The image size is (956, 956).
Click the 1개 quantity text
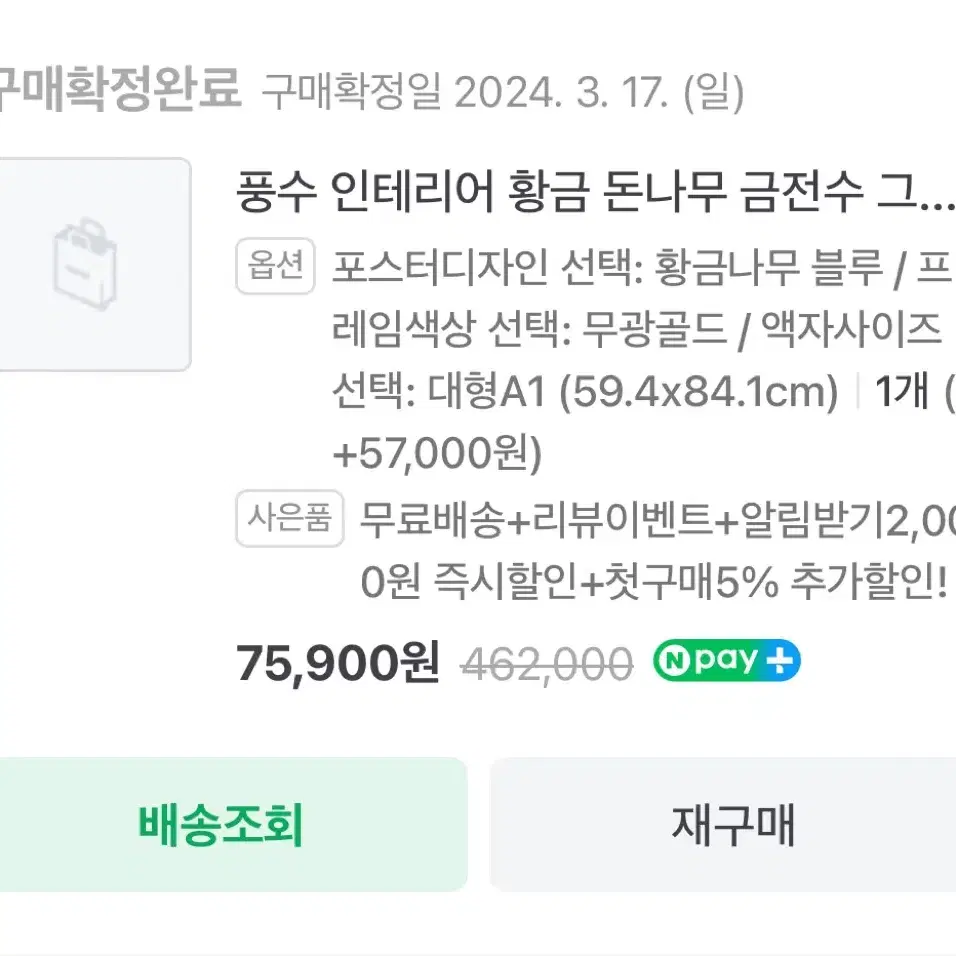coord(902,391)
